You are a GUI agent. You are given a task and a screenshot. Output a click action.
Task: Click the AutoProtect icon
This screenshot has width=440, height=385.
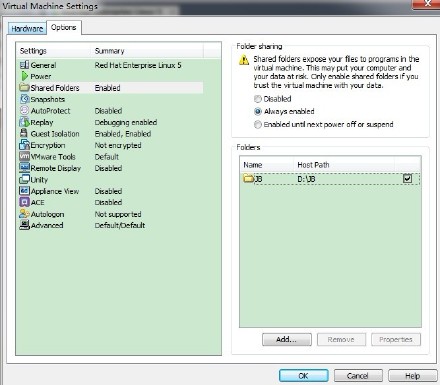(x=24, y=110)
